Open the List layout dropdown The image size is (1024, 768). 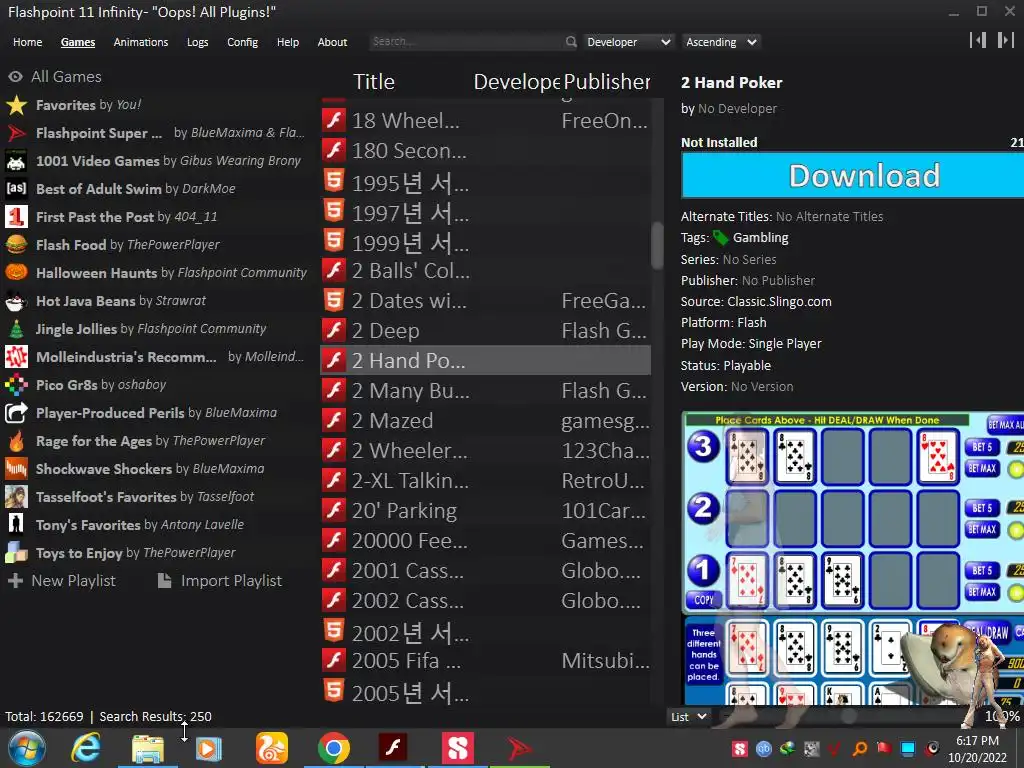pos(688,717)
